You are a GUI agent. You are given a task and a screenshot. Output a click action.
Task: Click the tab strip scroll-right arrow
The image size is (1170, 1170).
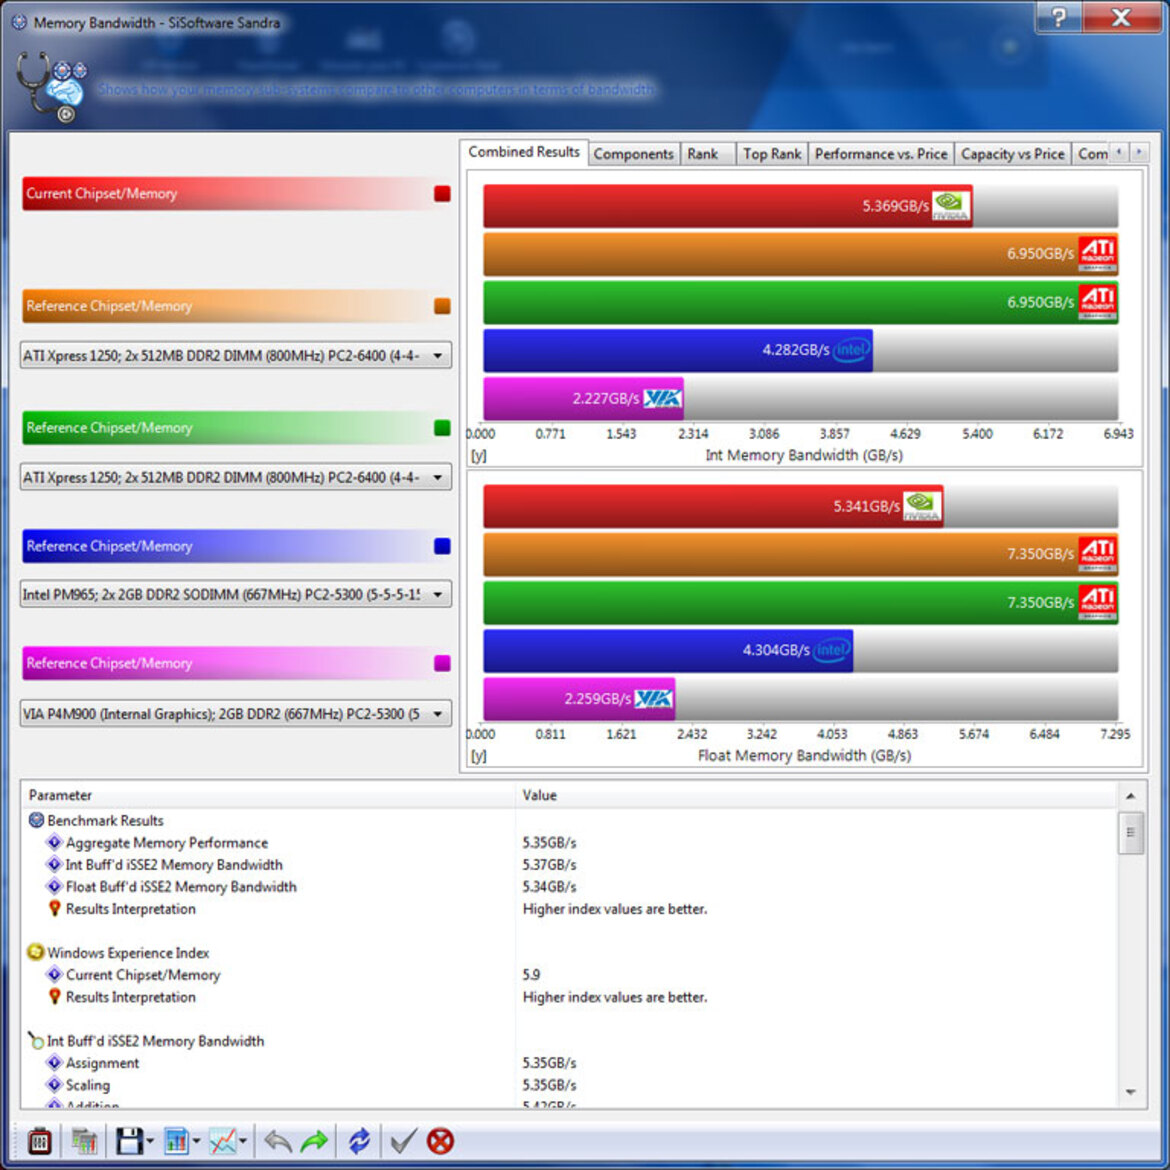(x=1139, y=152)
